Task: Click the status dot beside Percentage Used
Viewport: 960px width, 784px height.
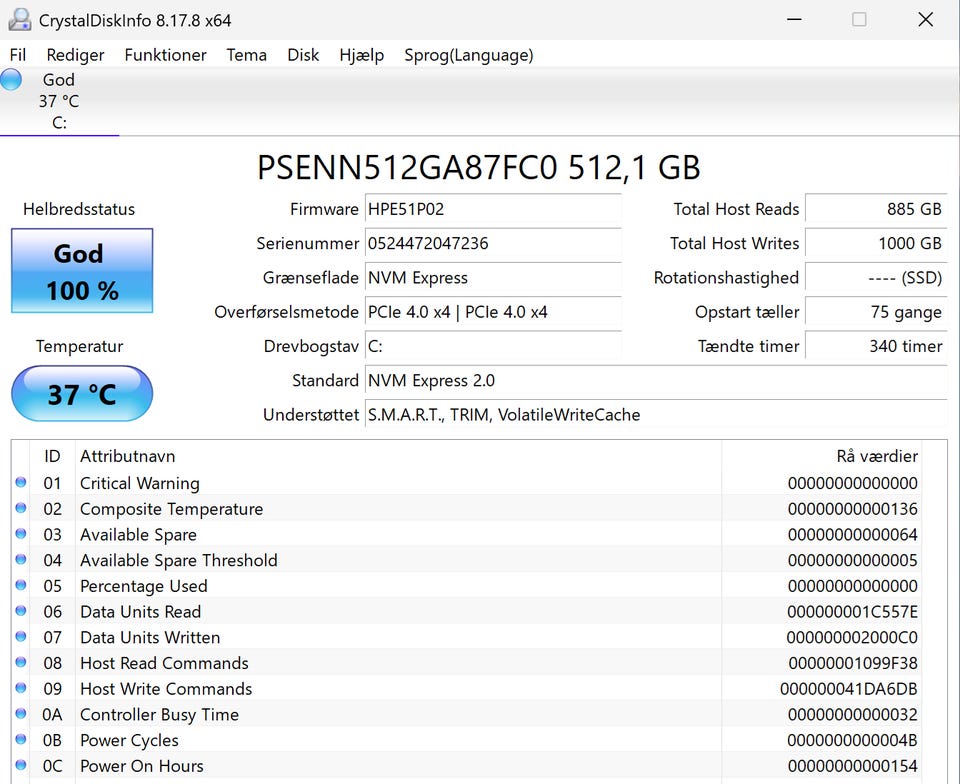Action: point(21,586)
